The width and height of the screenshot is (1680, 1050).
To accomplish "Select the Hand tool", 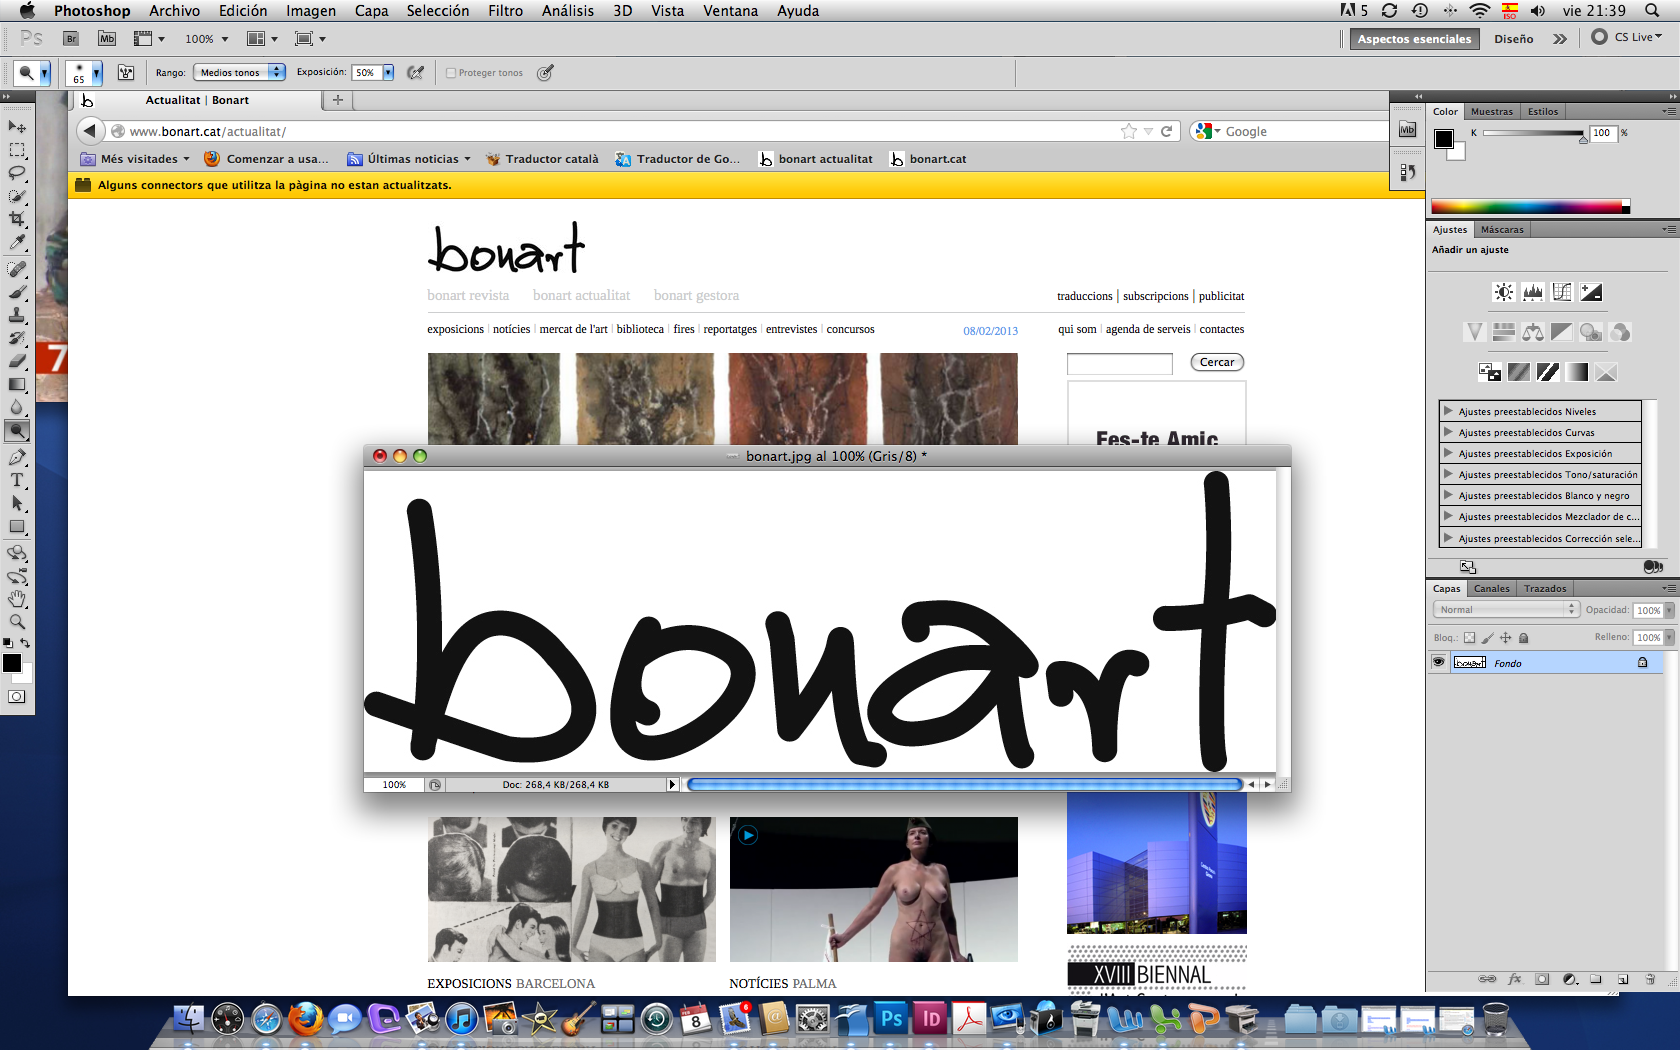I will (17, 599).
